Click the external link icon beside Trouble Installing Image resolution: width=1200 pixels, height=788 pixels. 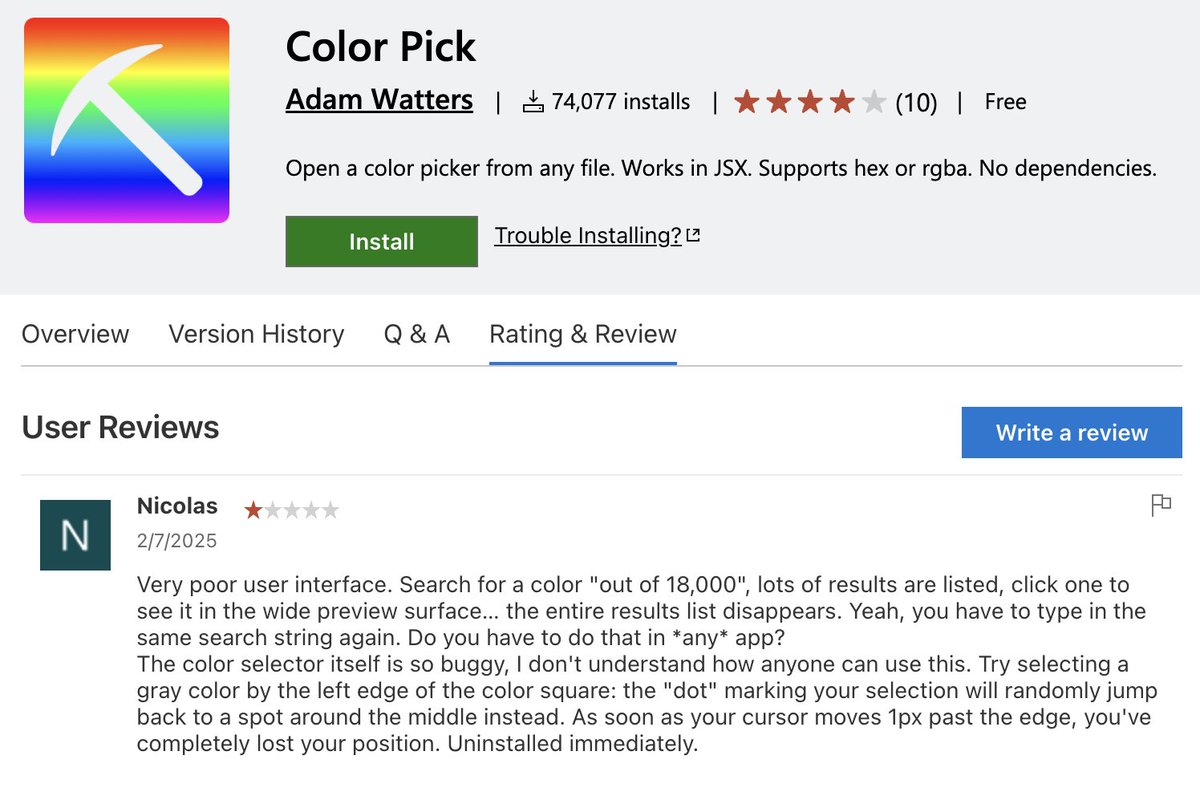[693, 236]
